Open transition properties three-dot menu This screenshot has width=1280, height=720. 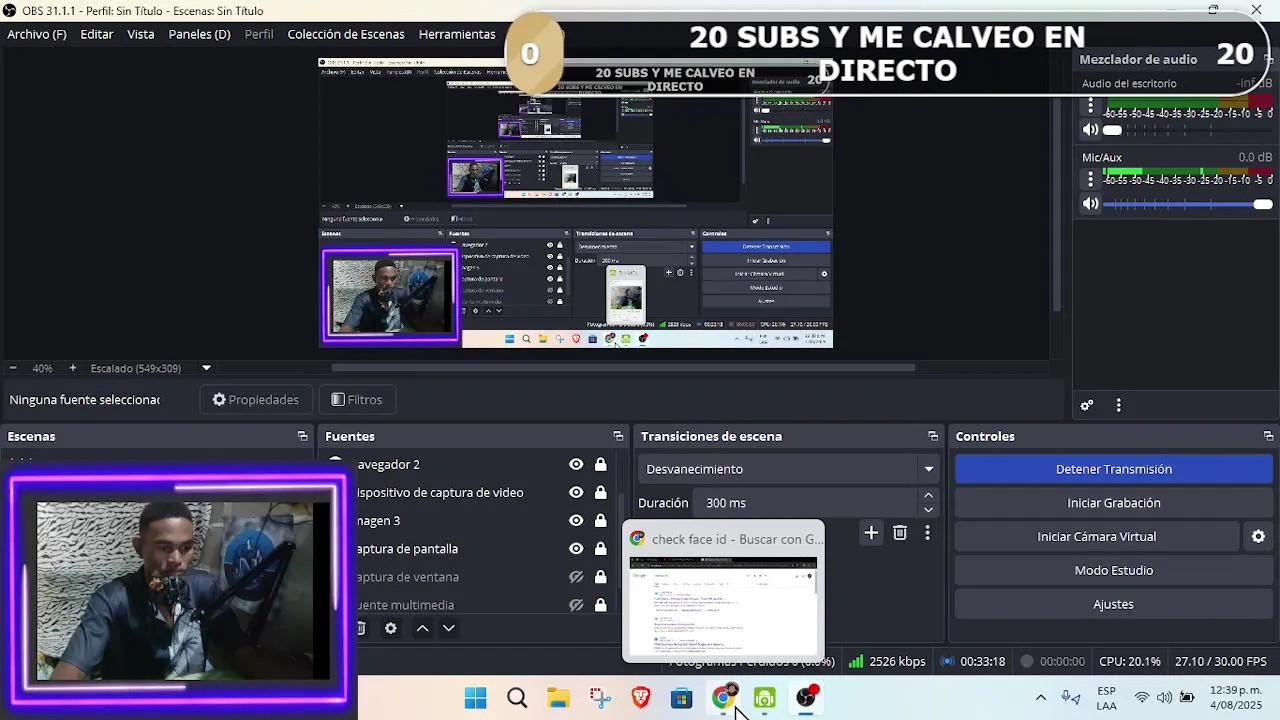pos(927,533)
